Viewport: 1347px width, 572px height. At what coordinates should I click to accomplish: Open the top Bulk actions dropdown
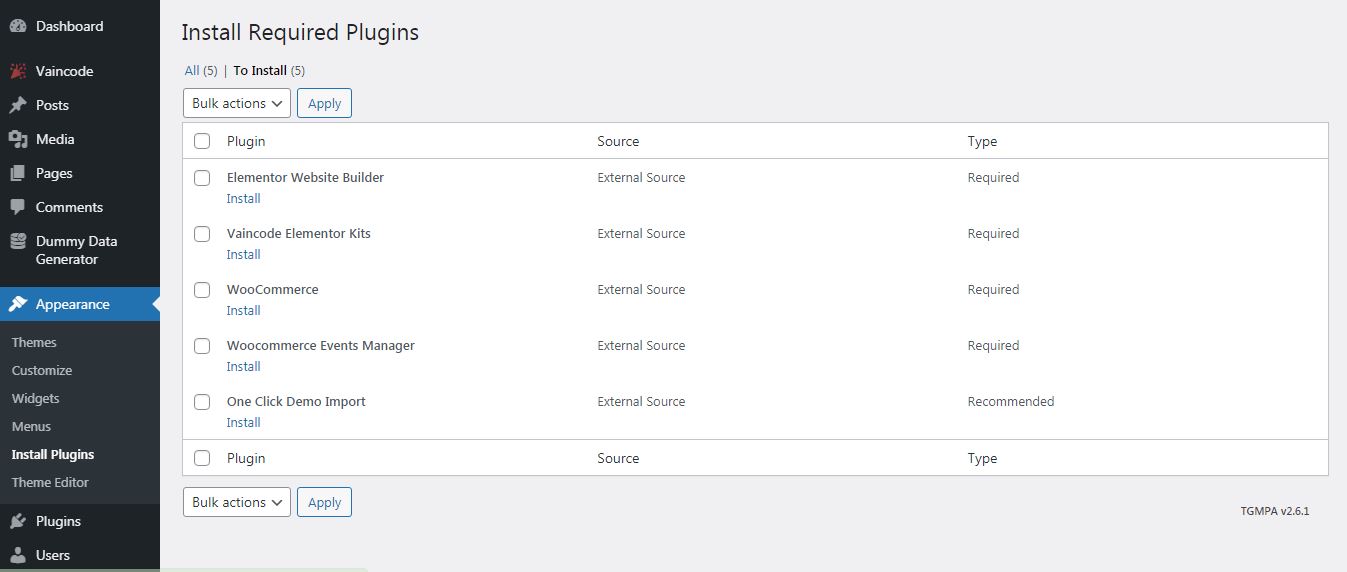pos(237,103)
